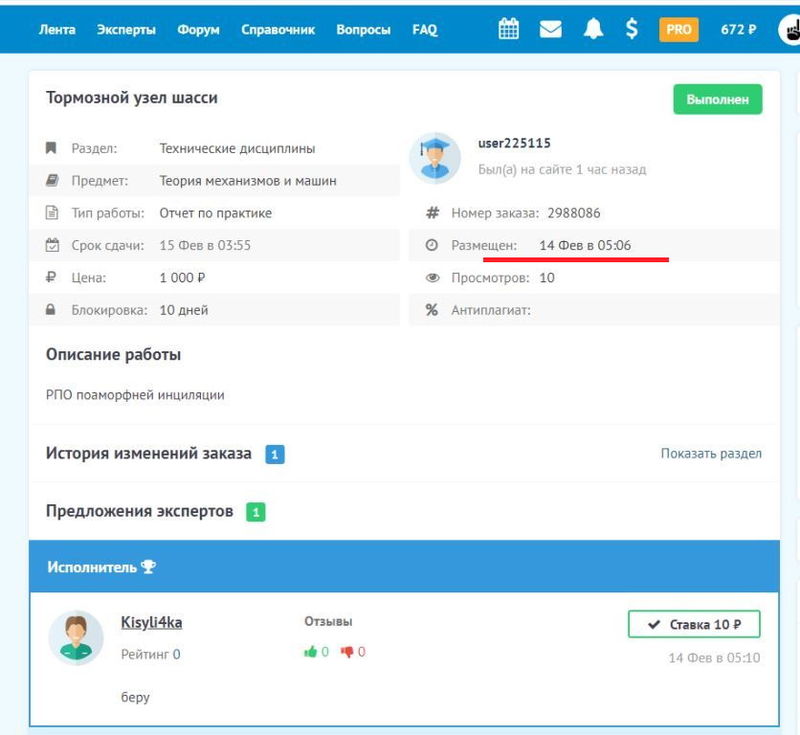The image size is (800, 735).
Task: Click the PRO badge button
Action: [x=679, y=30]
